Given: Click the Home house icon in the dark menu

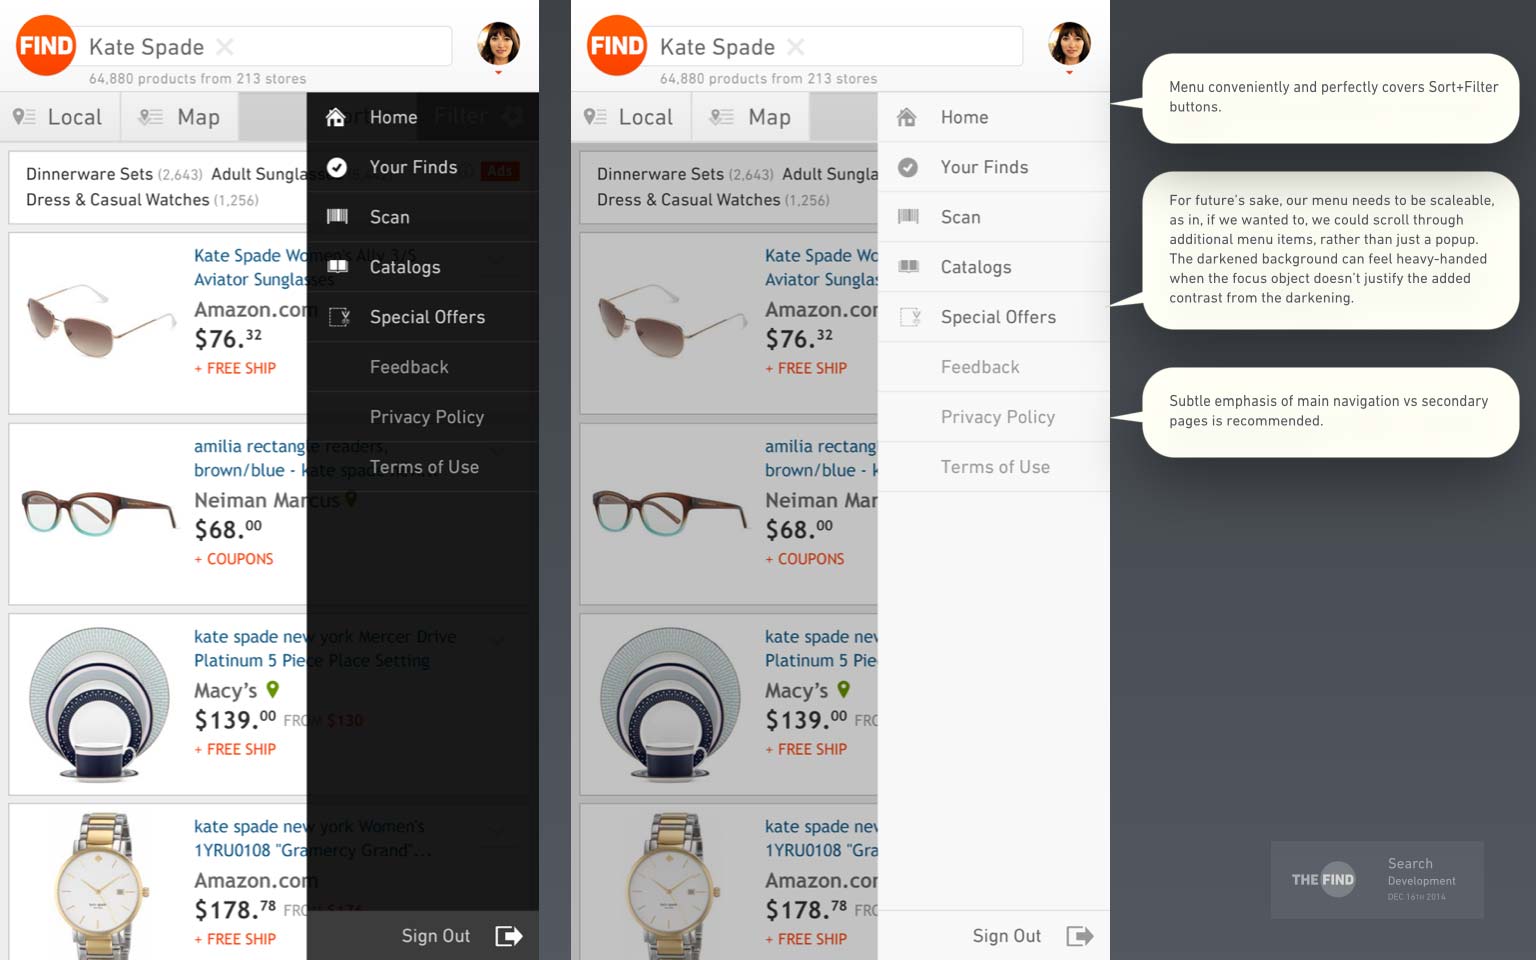Looking at the screenshot, I should coord(336,117).
